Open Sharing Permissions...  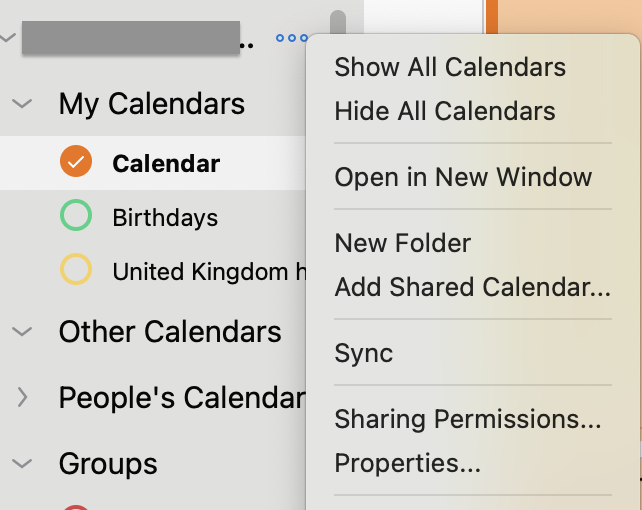[468, 420]
